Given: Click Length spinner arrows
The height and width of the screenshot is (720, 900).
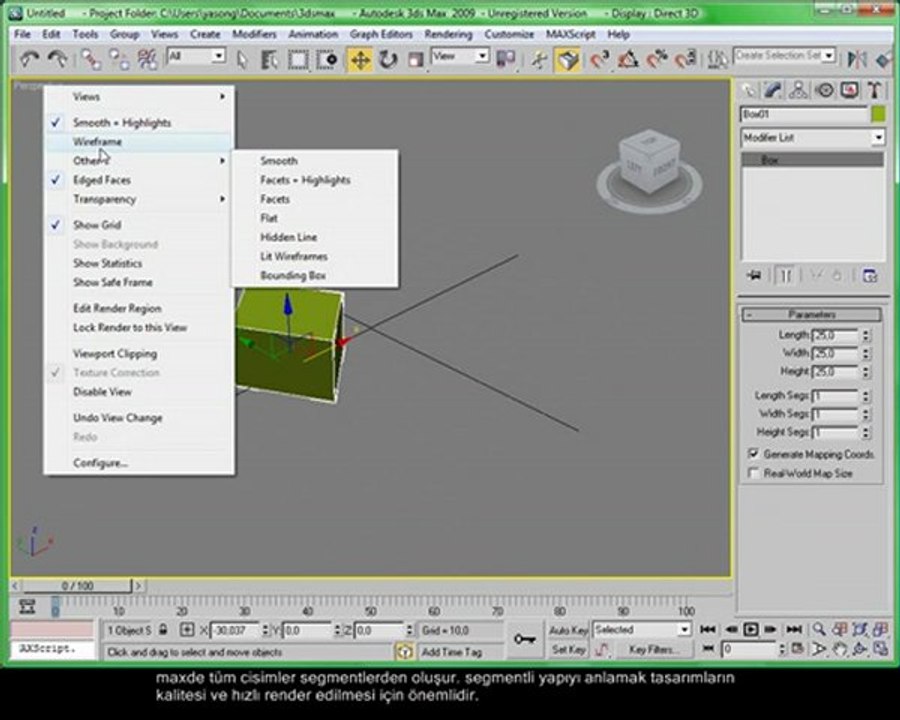Looking at the screenshot, I should 866,335.
